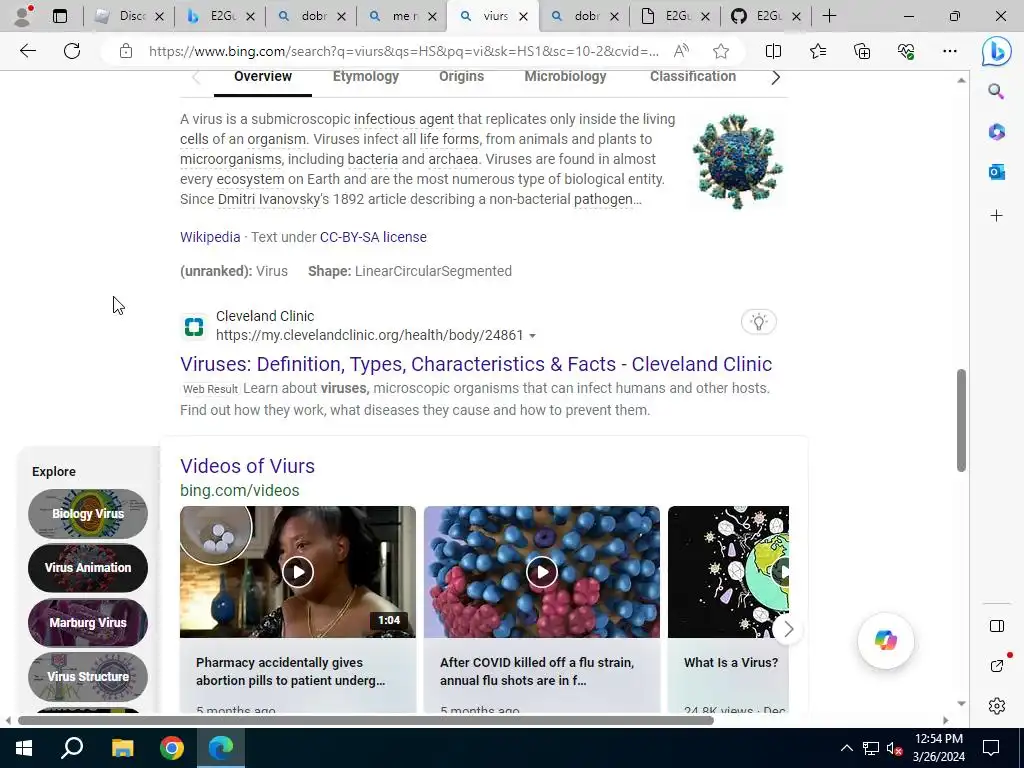Viewport: 1024px width, 768px height.
Task: Open Browser essentials heart icon
Action: click(906, 51)
